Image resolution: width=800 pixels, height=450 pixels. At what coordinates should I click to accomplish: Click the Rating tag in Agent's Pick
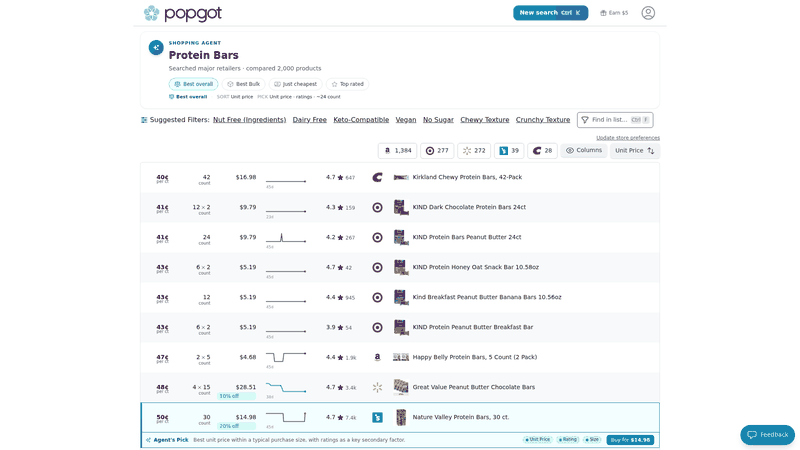point(567,440)
